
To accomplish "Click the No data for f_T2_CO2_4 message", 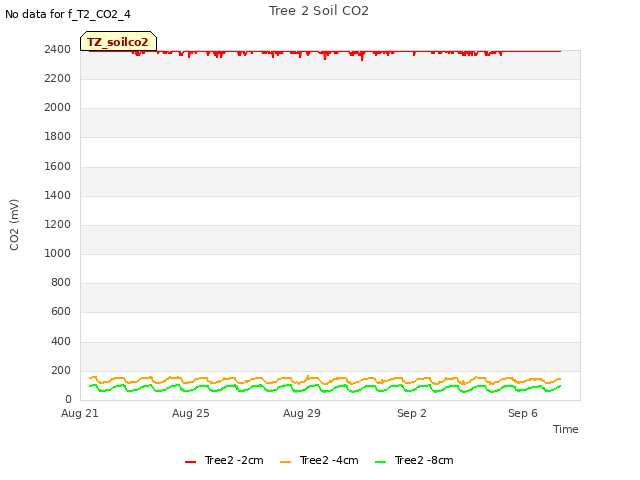I will pyautogui.click(x=68, y=14).
